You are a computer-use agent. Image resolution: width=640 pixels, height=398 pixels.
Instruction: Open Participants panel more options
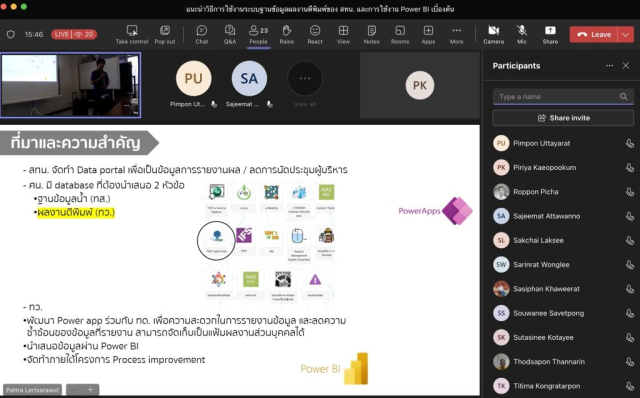click(x=609, y=66)
